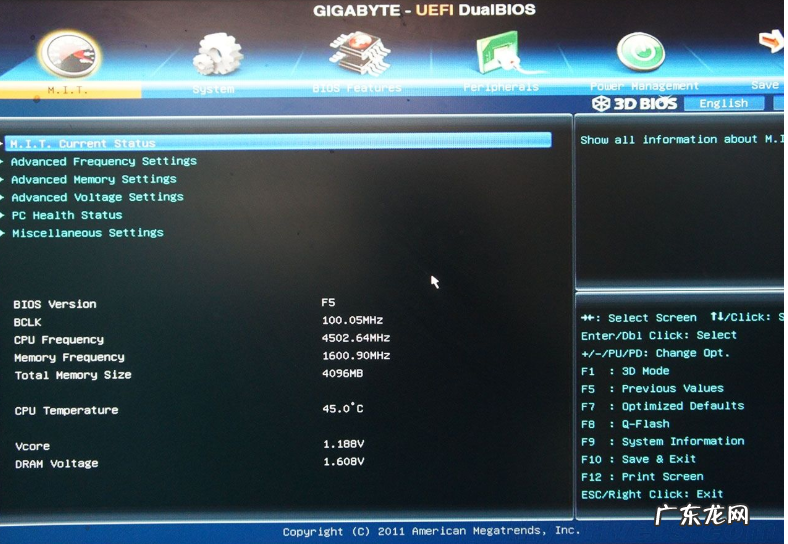Switch to the Power Management tab label
The height and width of the screenshot is (544, 788).
[x=644, y=86]
